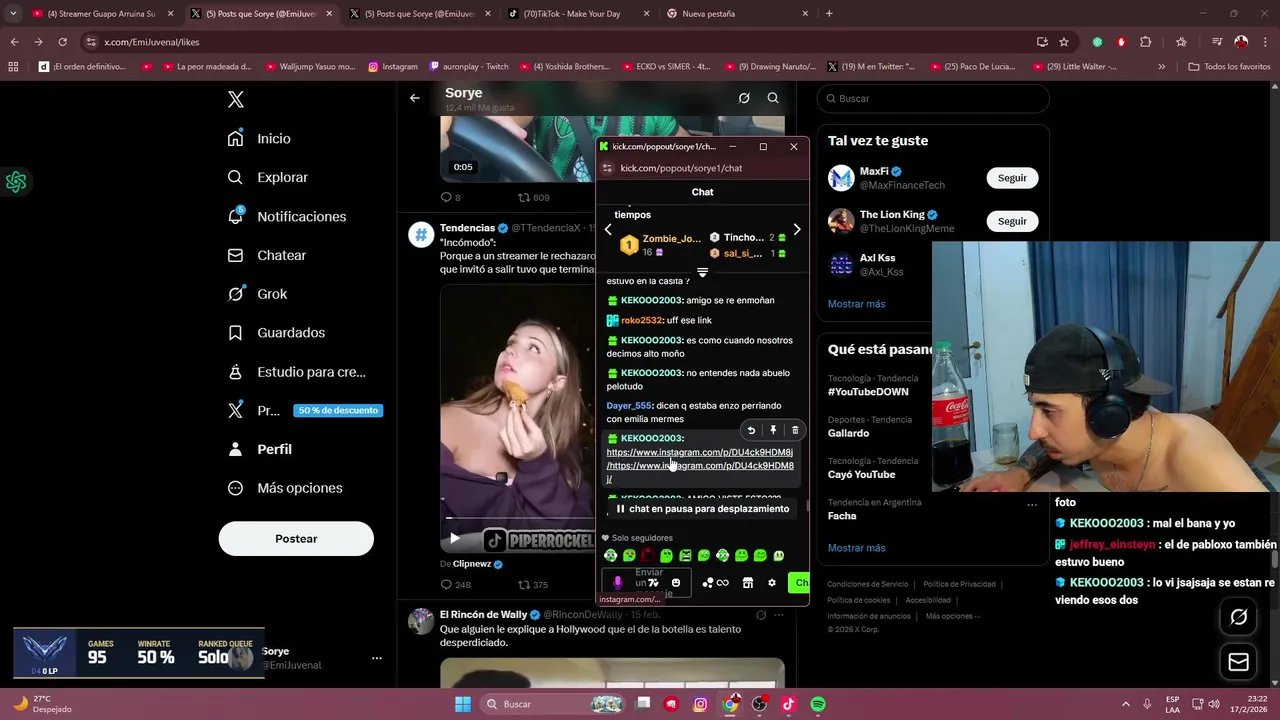Click Grok icon in profile header
Screen dimensions: 1280x720
(x=744, y=98)
